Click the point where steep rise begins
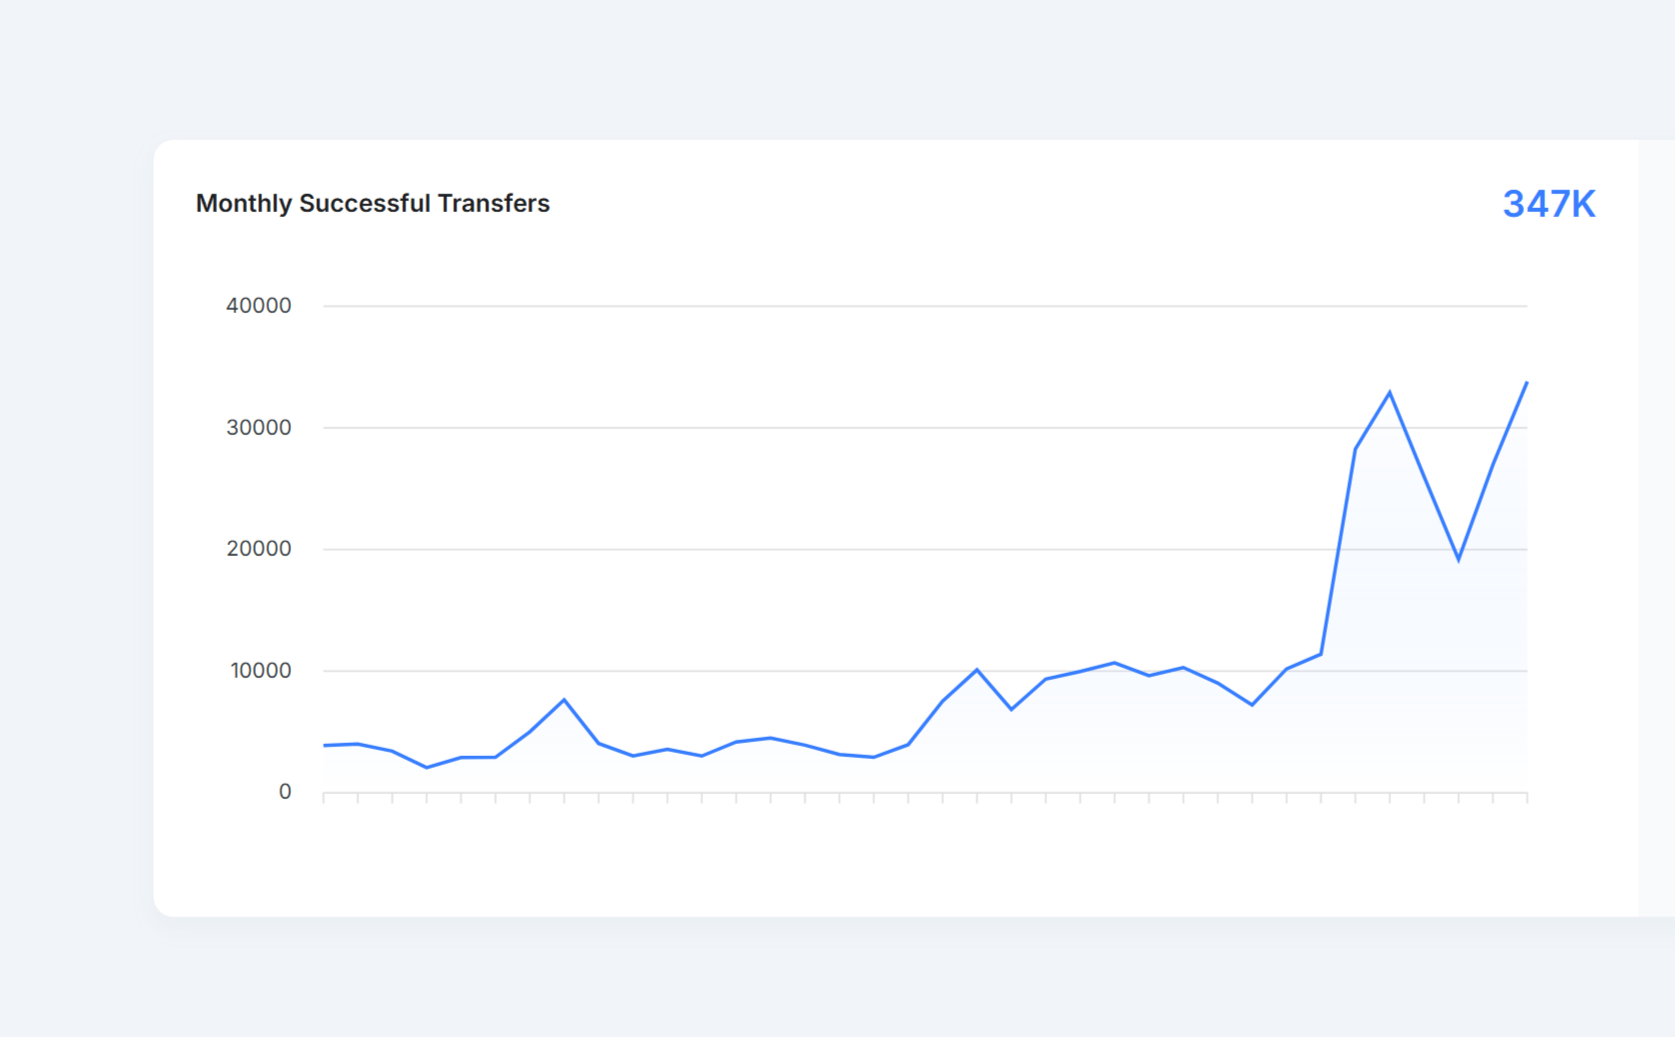 pos(1321,654)
